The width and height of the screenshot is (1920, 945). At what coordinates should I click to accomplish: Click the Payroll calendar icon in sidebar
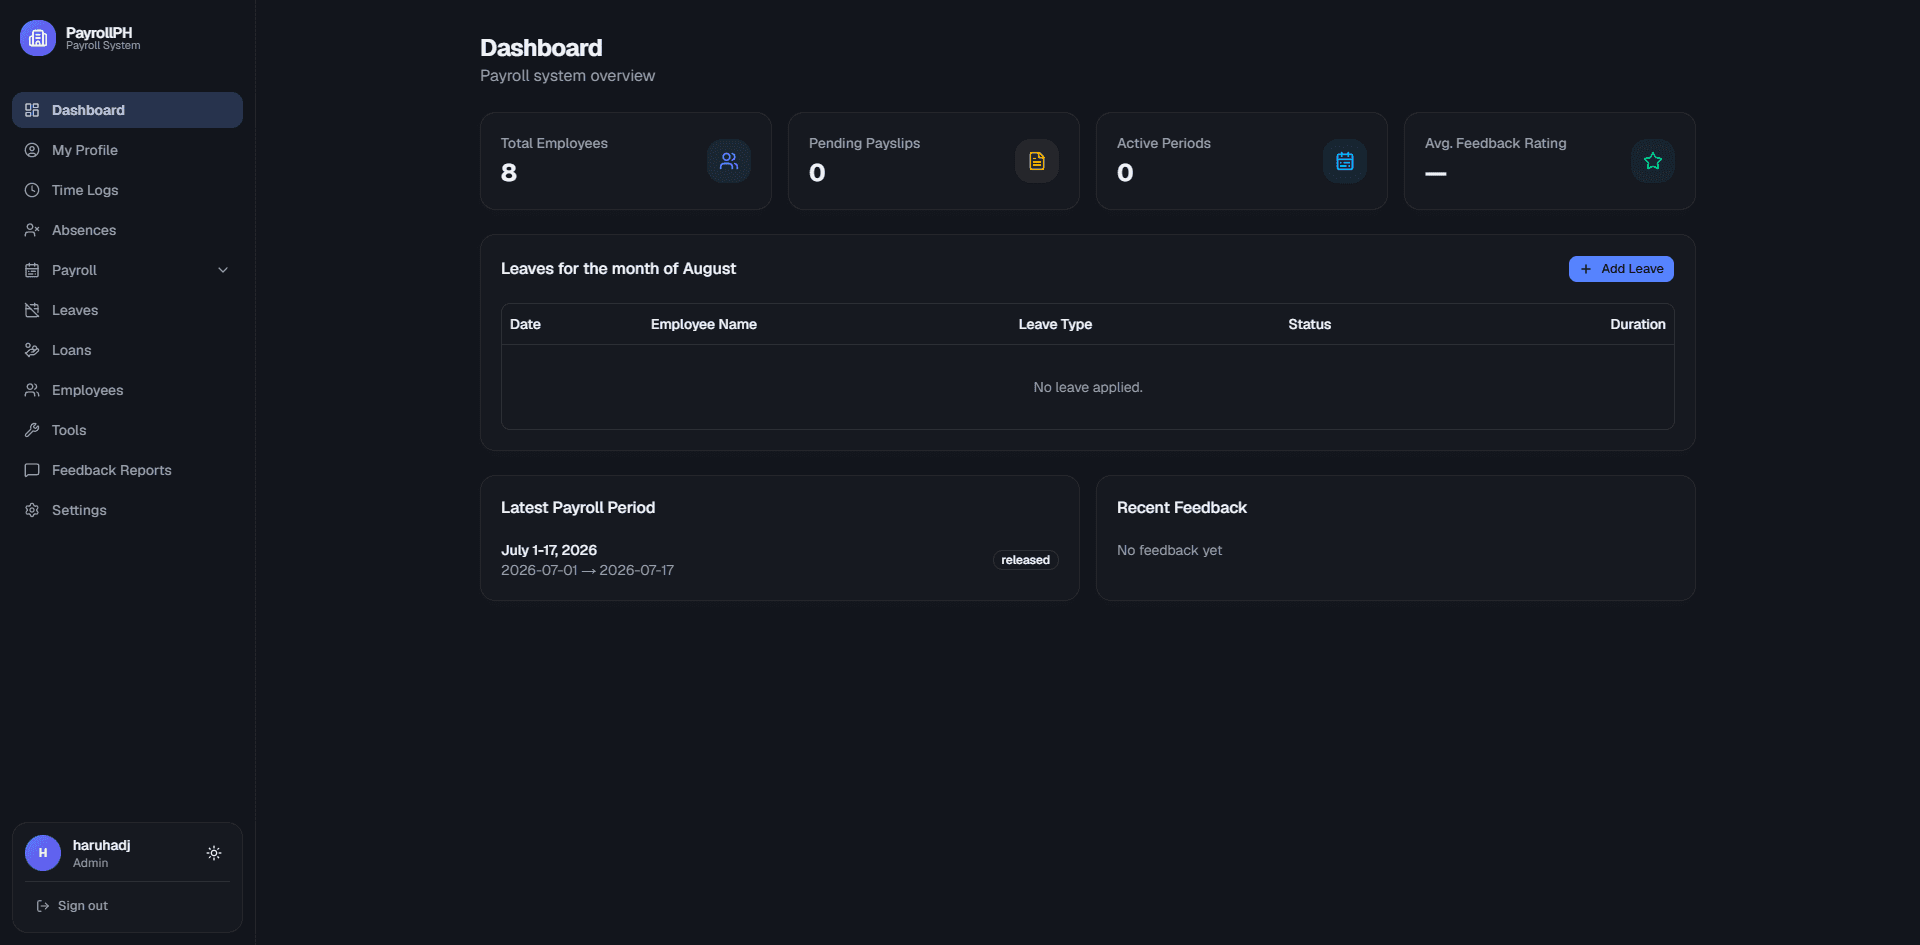[32, 270]
